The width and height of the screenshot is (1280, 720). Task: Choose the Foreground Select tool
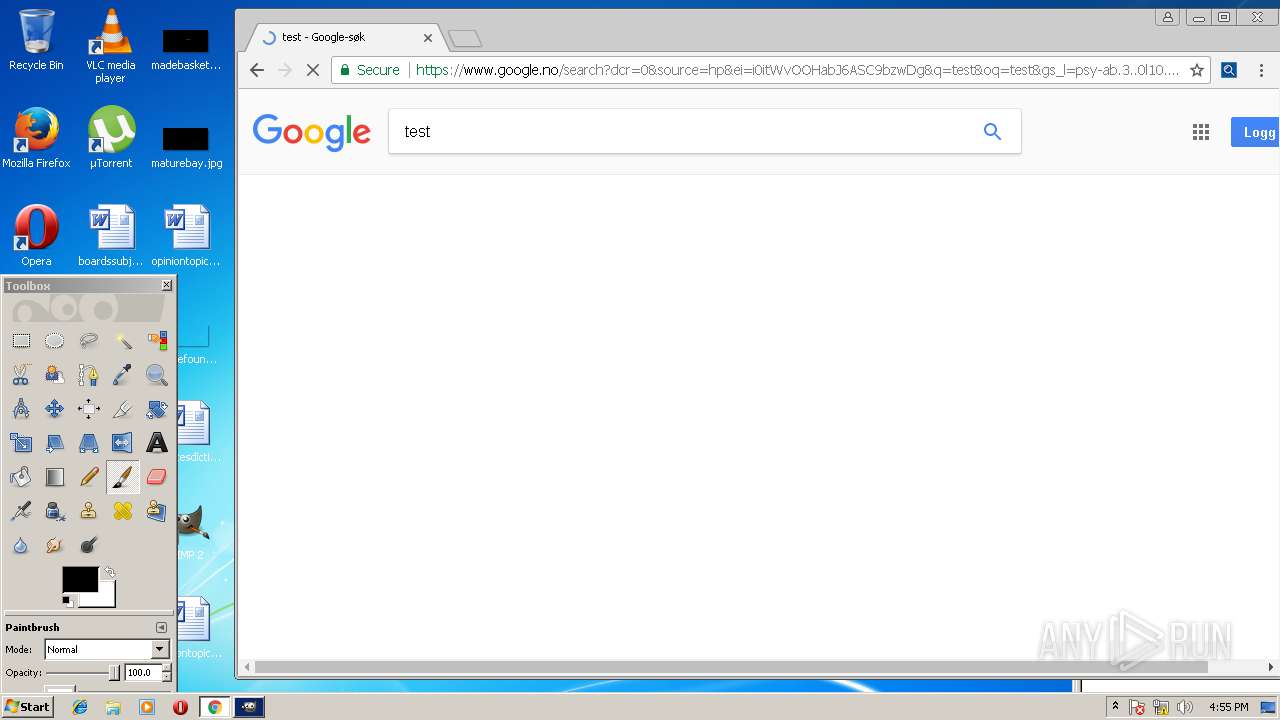tap(55, 375)
